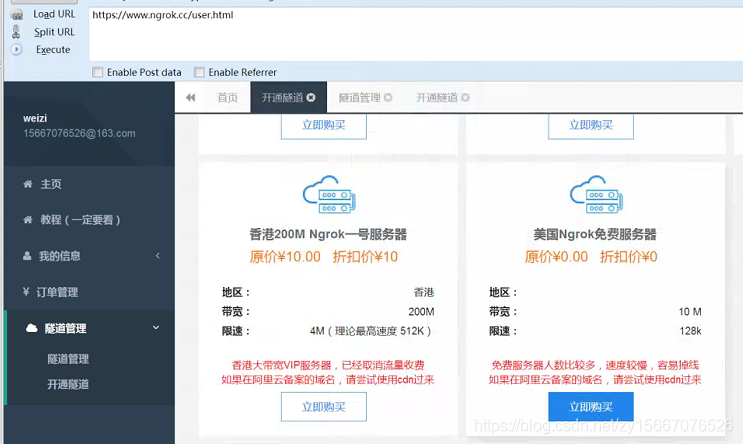Click the Execute play icon
This screenshot has width=743, height=444.
16,49
